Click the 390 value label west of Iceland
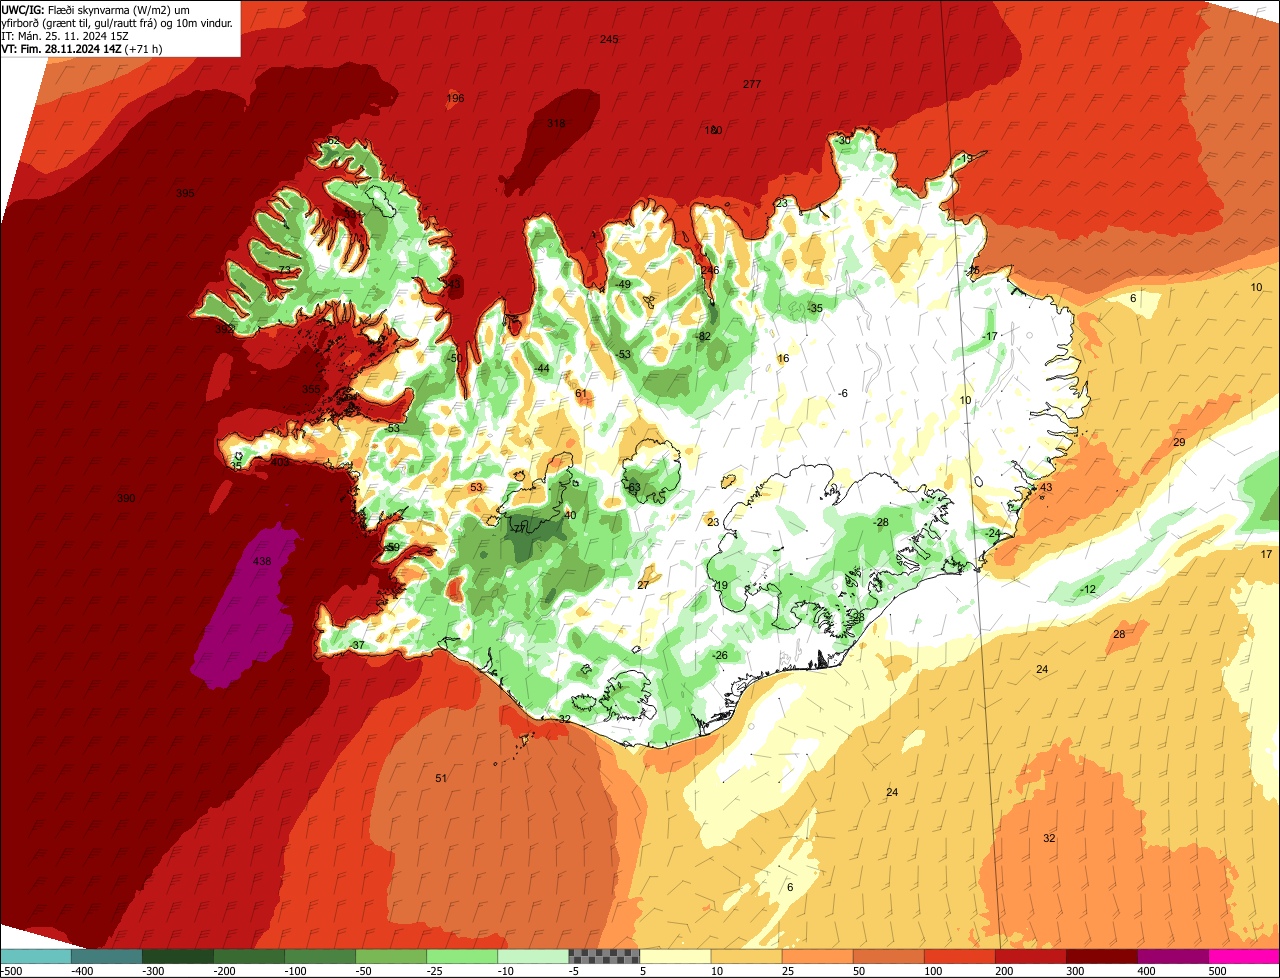 [126, 498]
